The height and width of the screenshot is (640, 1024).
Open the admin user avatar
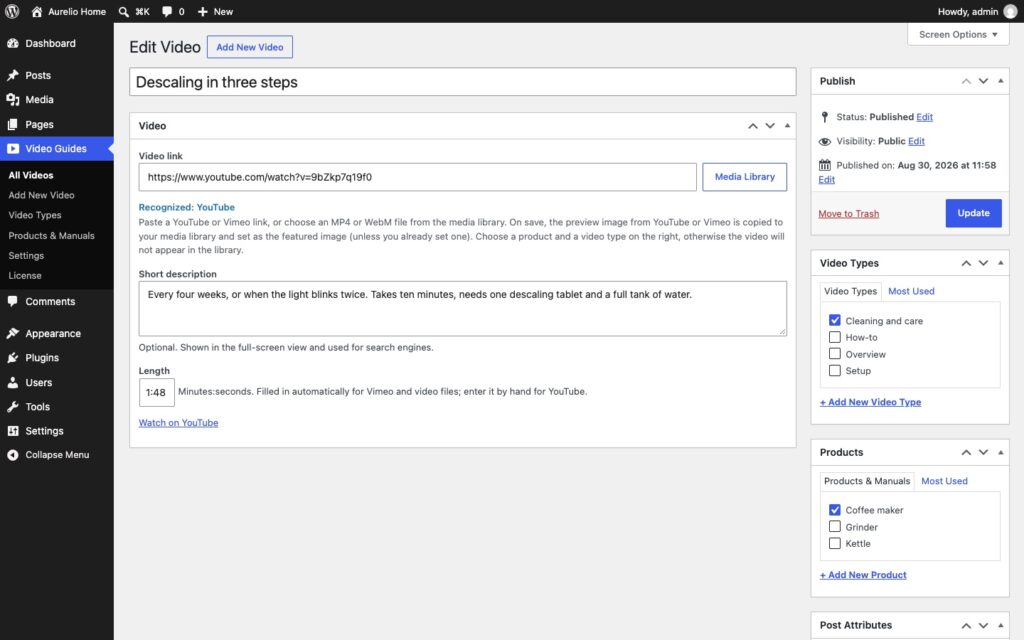coord(1010,12)
